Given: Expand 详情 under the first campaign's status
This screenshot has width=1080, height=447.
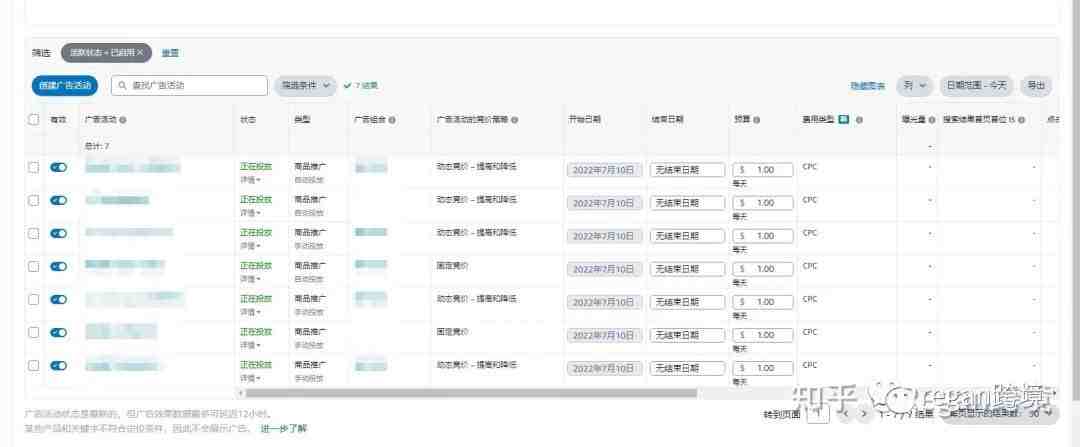Looking at the screenshot, I should pos(245,180).
